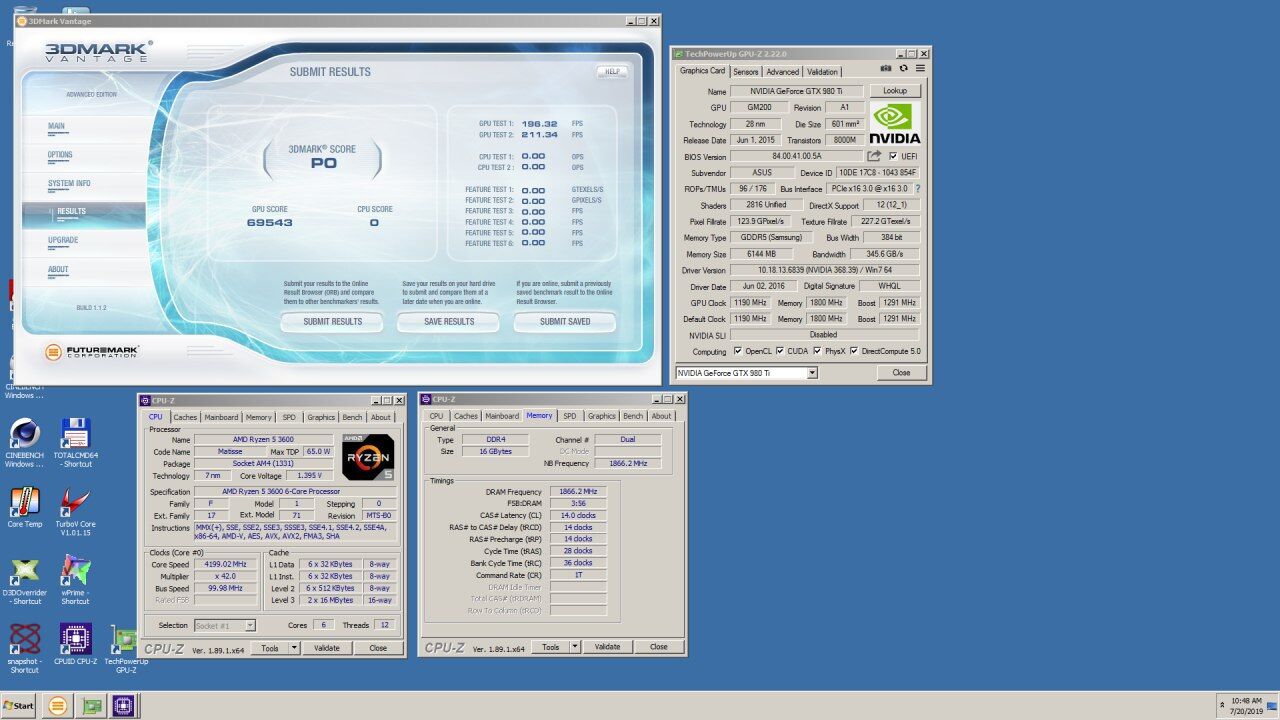The height and width of the screenshot is (720, 1280).
Task: Click the NVIDIA logo in GPU-Z
Action: click(x=895, y=122)
